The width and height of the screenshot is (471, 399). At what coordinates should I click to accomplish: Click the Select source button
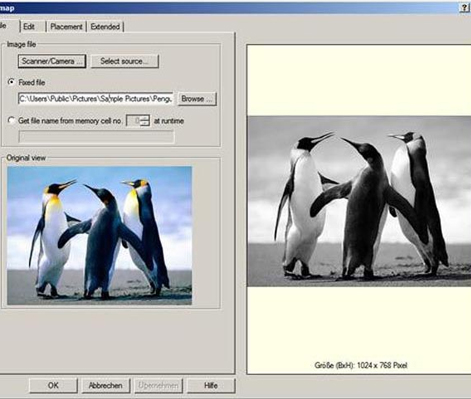(125, 61)
